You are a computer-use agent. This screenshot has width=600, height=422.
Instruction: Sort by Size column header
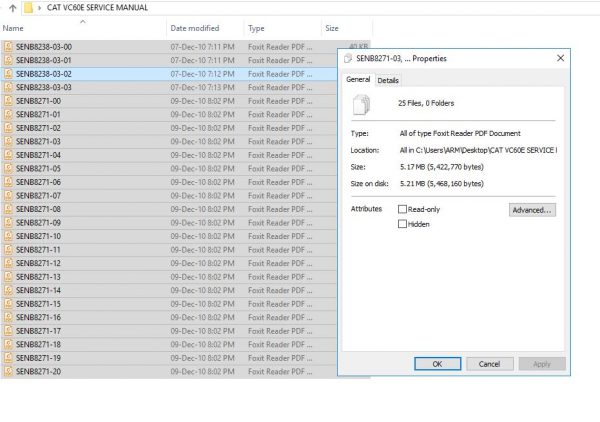332,28
